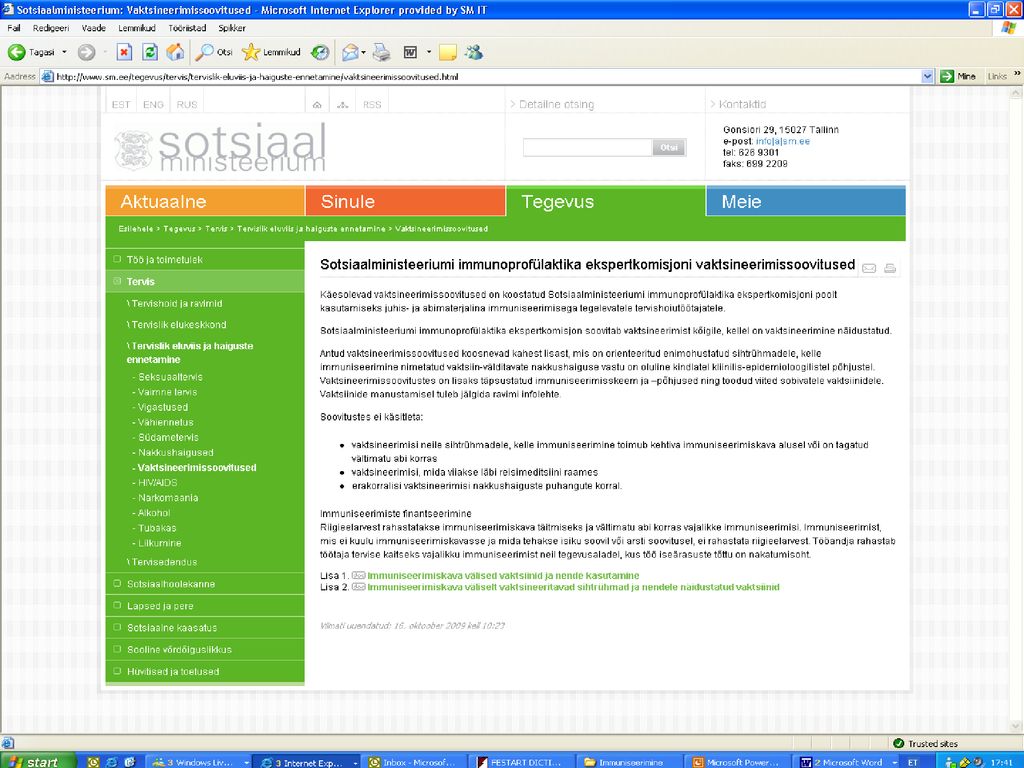Click the print-page icon next to the heading

pos(889,268)
